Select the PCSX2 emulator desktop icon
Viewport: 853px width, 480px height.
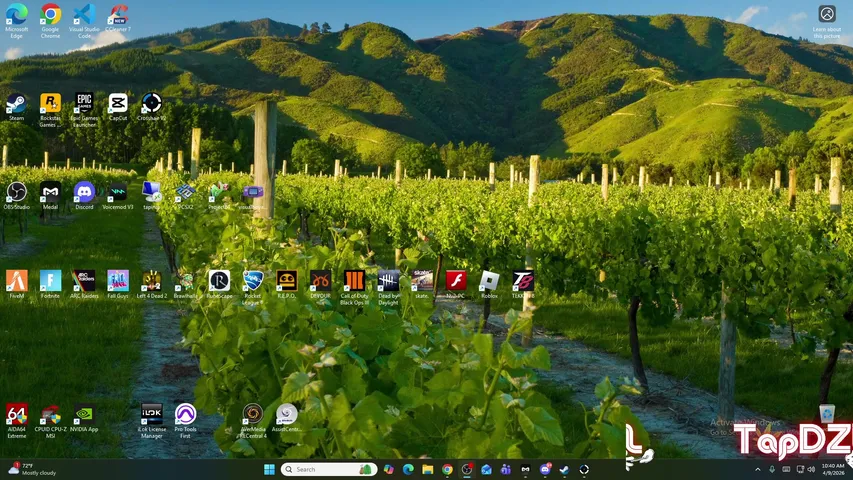186,195
